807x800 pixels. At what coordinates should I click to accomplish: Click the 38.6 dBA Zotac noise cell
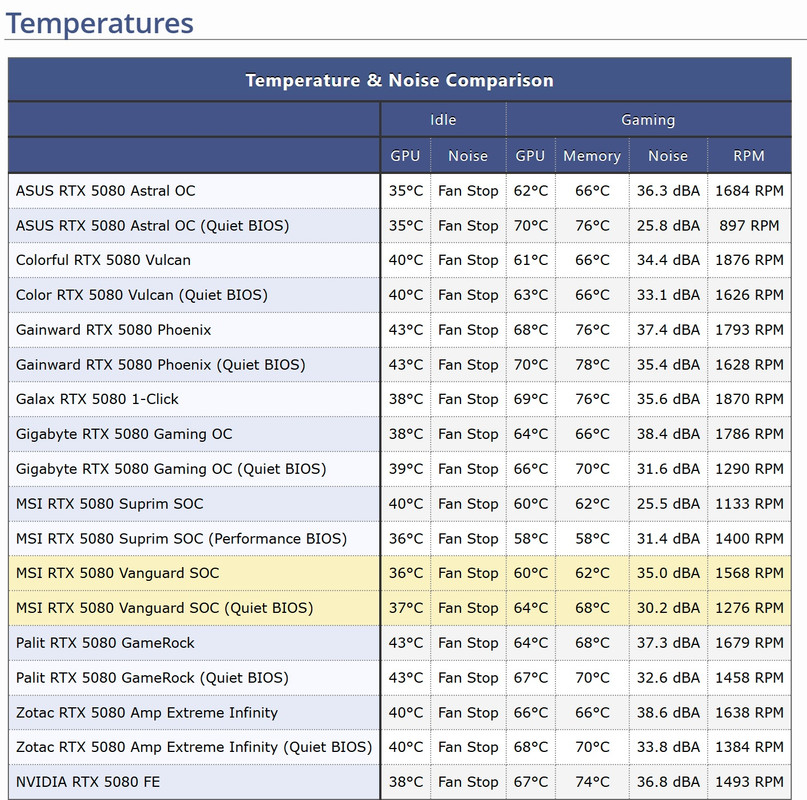click(668, 712)
